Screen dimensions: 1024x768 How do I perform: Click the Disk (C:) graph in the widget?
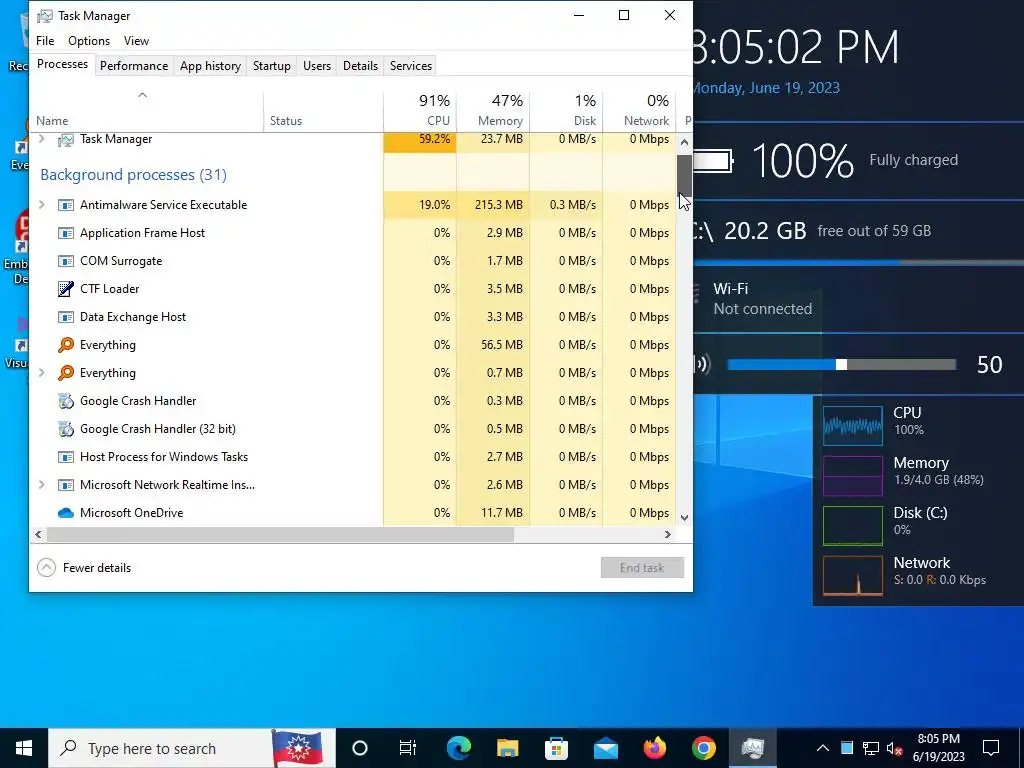pyautogui.click(x=853, y=525)
